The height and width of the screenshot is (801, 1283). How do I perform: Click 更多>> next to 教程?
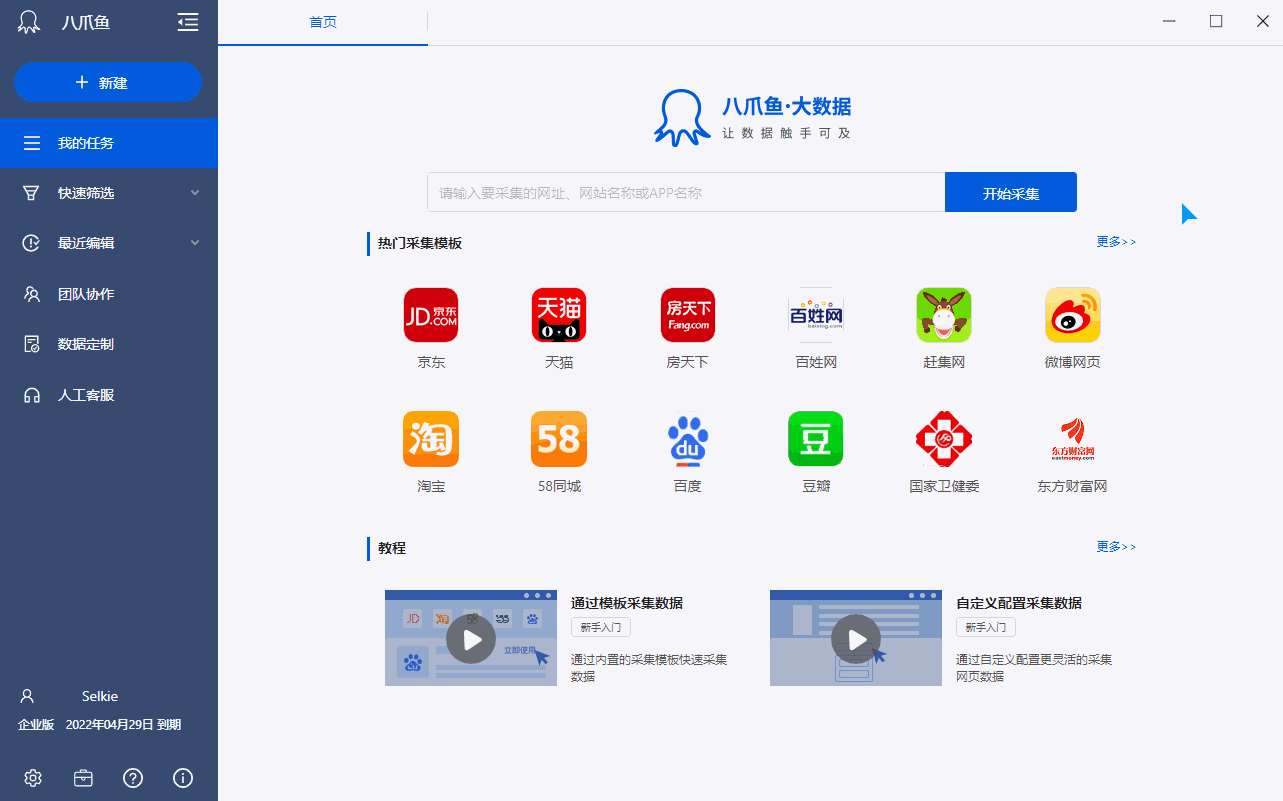click(1116, 547)
